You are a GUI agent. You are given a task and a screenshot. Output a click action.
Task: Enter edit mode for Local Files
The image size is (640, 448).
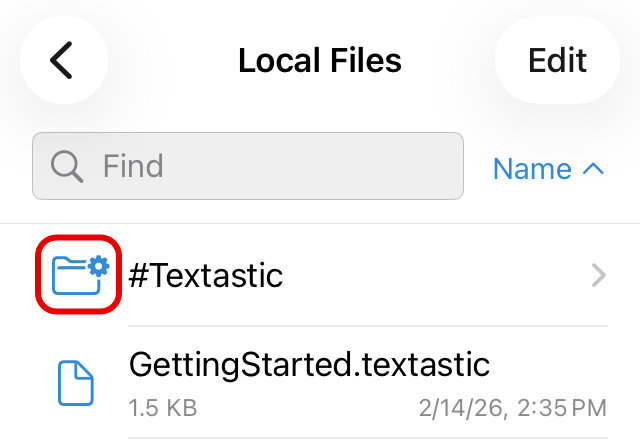click(x=557, y=60)
